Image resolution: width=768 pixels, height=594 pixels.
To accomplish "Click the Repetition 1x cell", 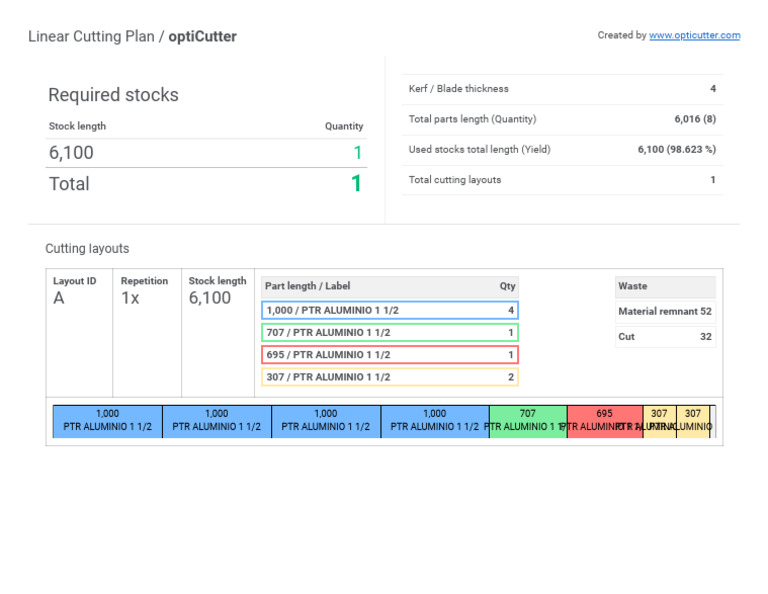I will coord(144,291).
